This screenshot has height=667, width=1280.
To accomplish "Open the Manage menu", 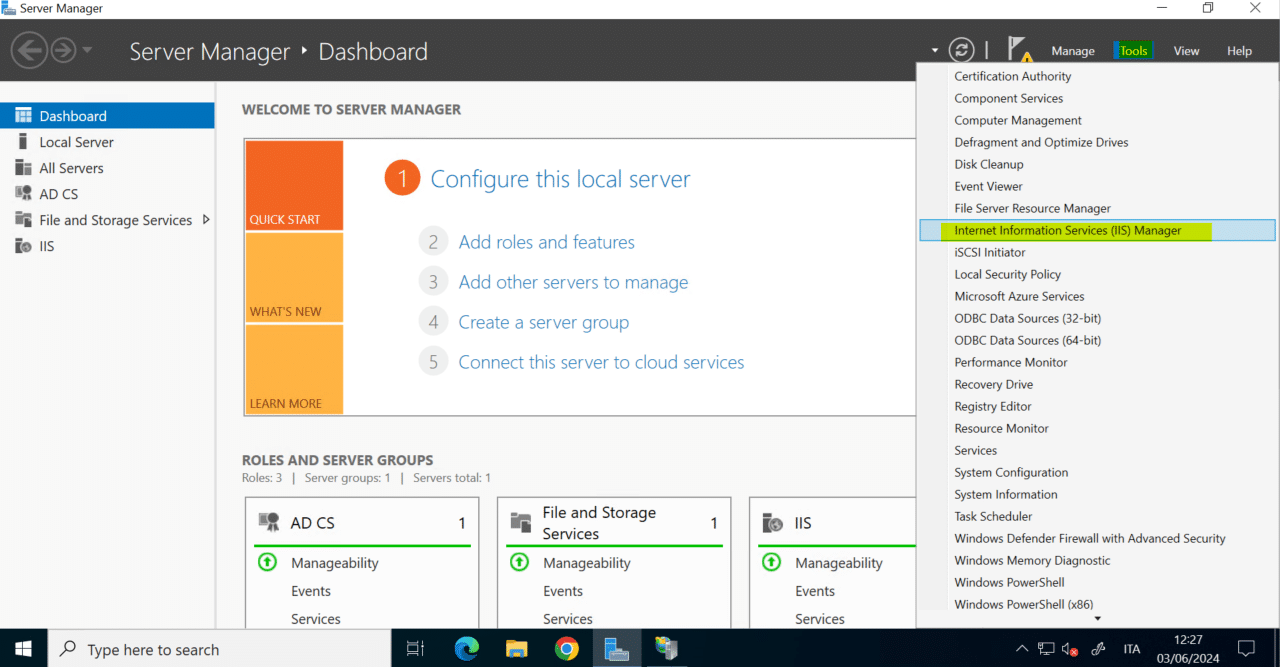I will (x=1073, y=51).
